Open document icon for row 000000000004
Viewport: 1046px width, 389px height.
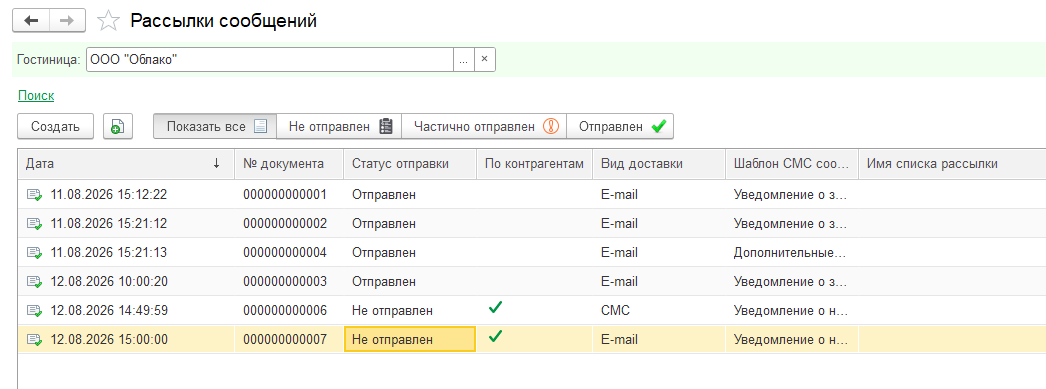(x=33, y=253)
